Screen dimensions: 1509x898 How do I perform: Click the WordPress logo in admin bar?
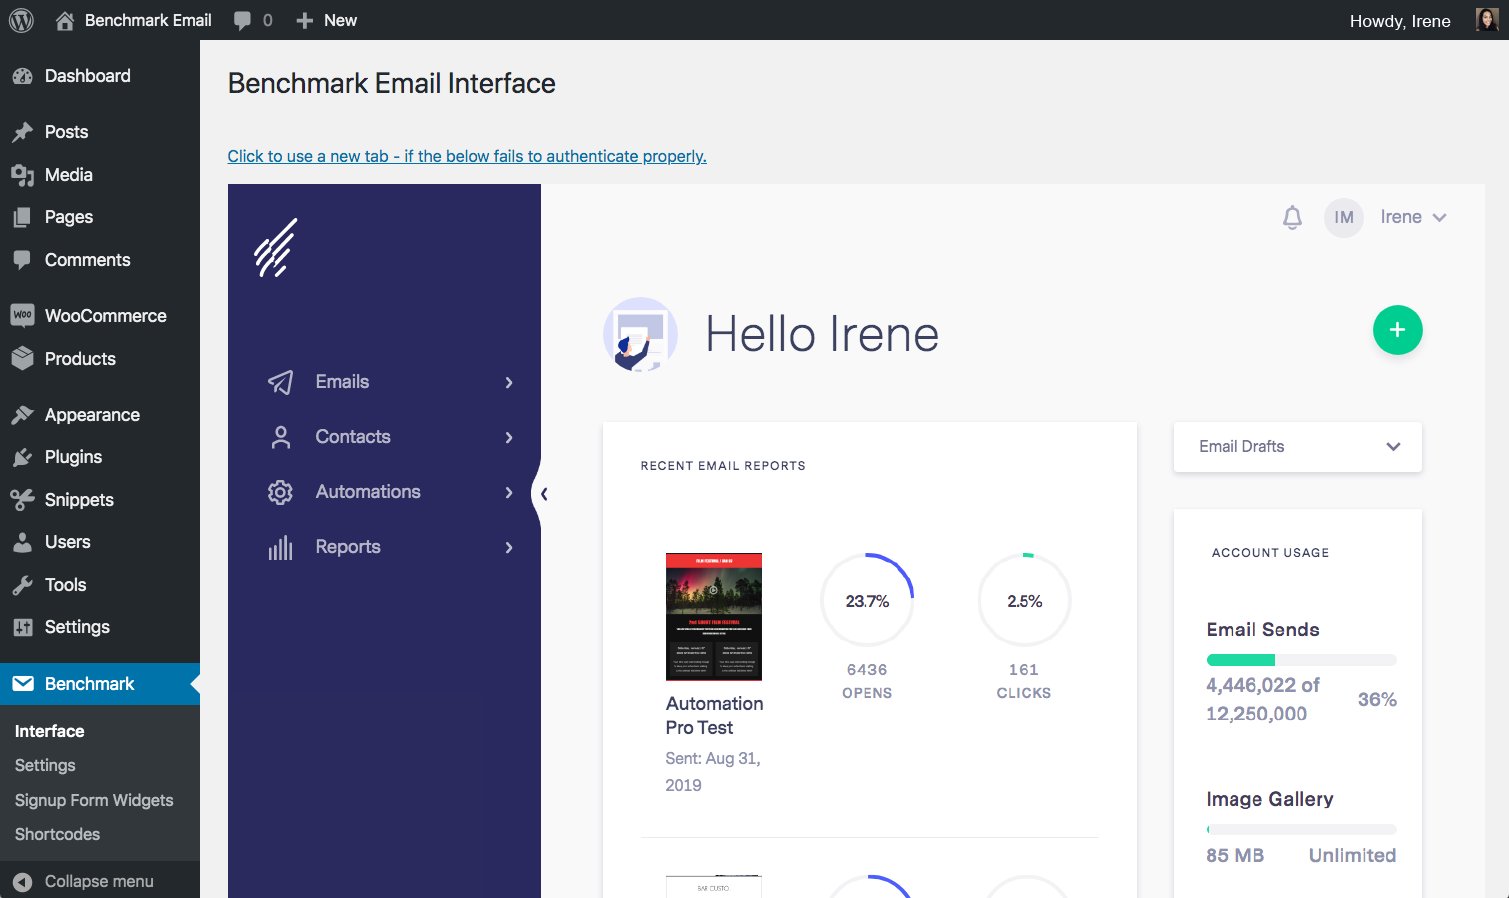tap(21, 20)
